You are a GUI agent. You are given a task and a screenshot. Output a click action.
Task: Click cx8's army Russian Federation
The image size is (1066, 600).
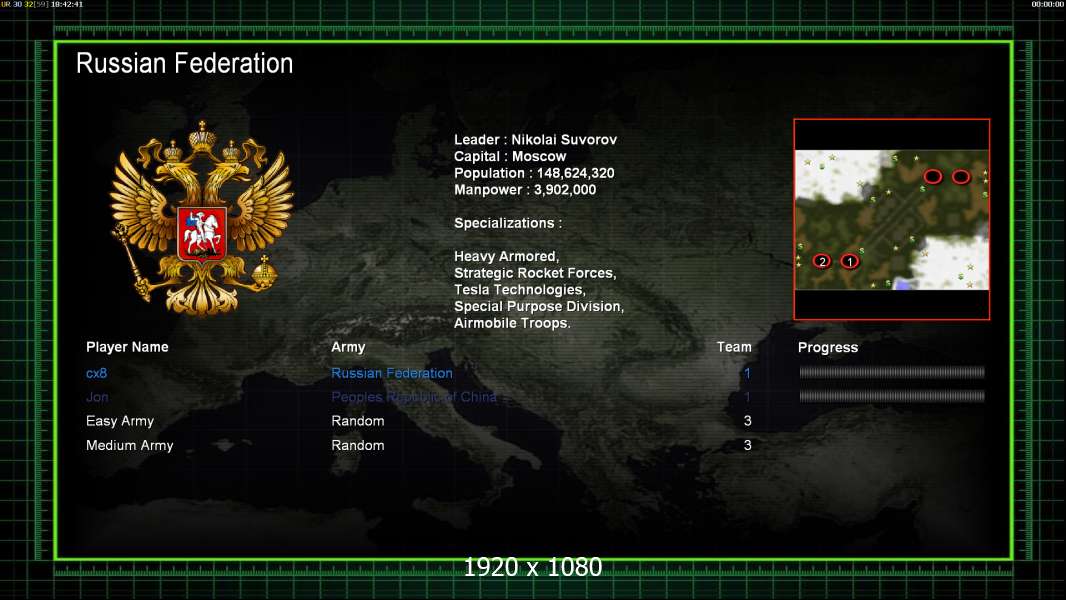click(x=392, y=373)
